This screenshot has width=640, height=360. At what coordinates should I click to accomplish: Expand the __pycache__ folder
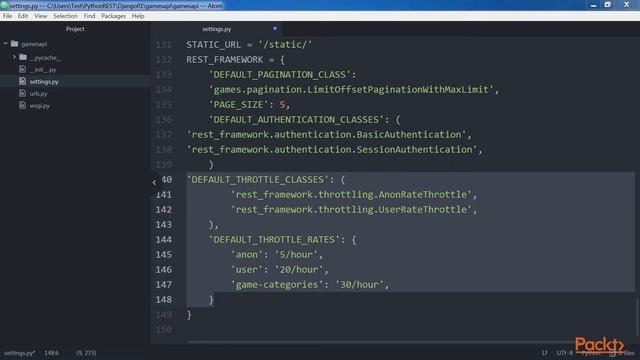[14, 57]
